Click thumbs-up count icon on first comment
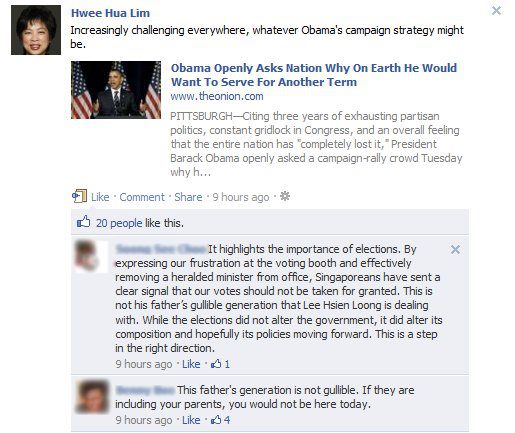This screenshot has height=433, width=515. pos(216,364)
